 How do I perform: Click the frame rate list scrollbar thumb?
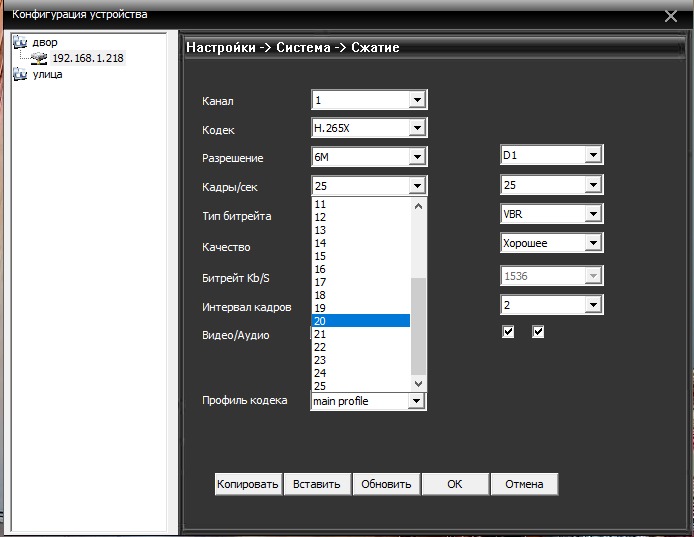418,325
